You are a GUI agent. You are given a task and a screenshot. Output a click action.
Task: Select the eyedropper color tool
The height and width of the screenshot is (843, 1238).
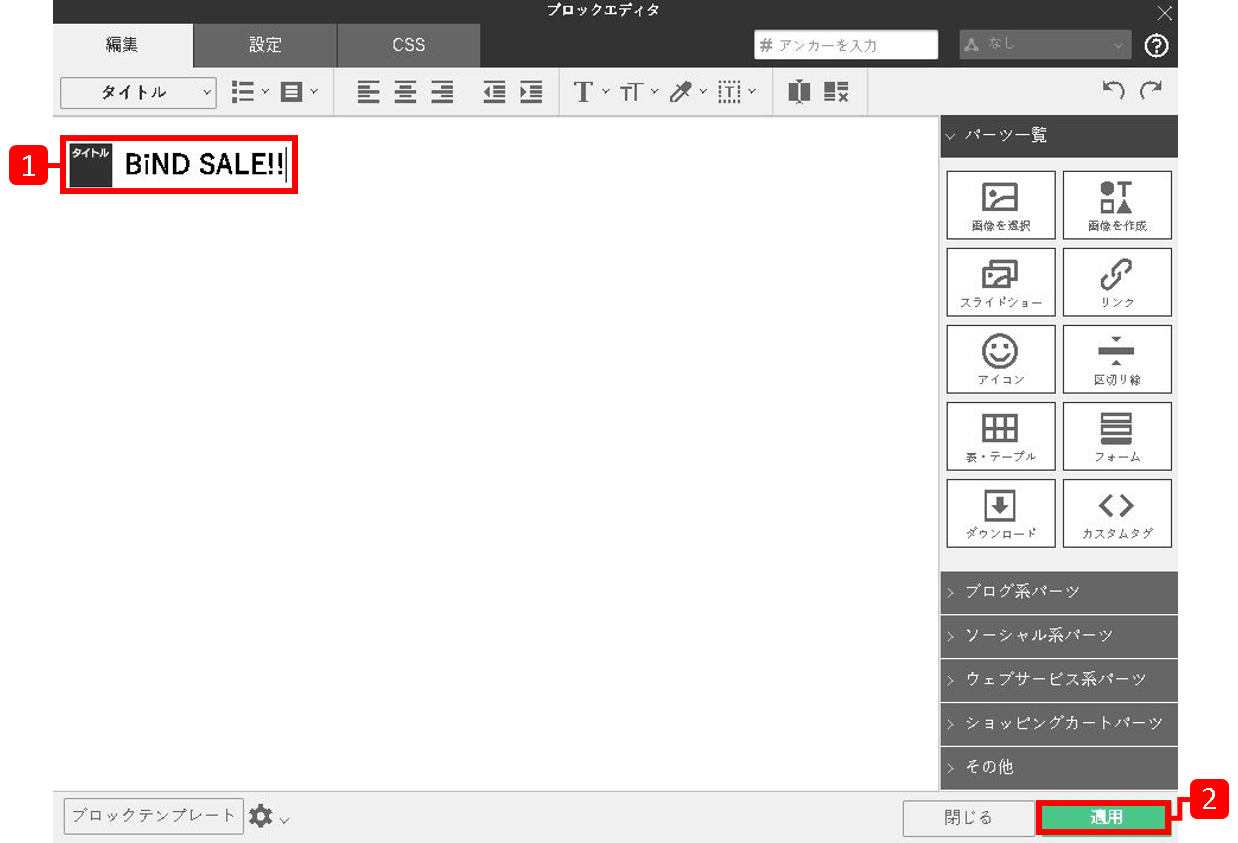(x=681, y=92)
